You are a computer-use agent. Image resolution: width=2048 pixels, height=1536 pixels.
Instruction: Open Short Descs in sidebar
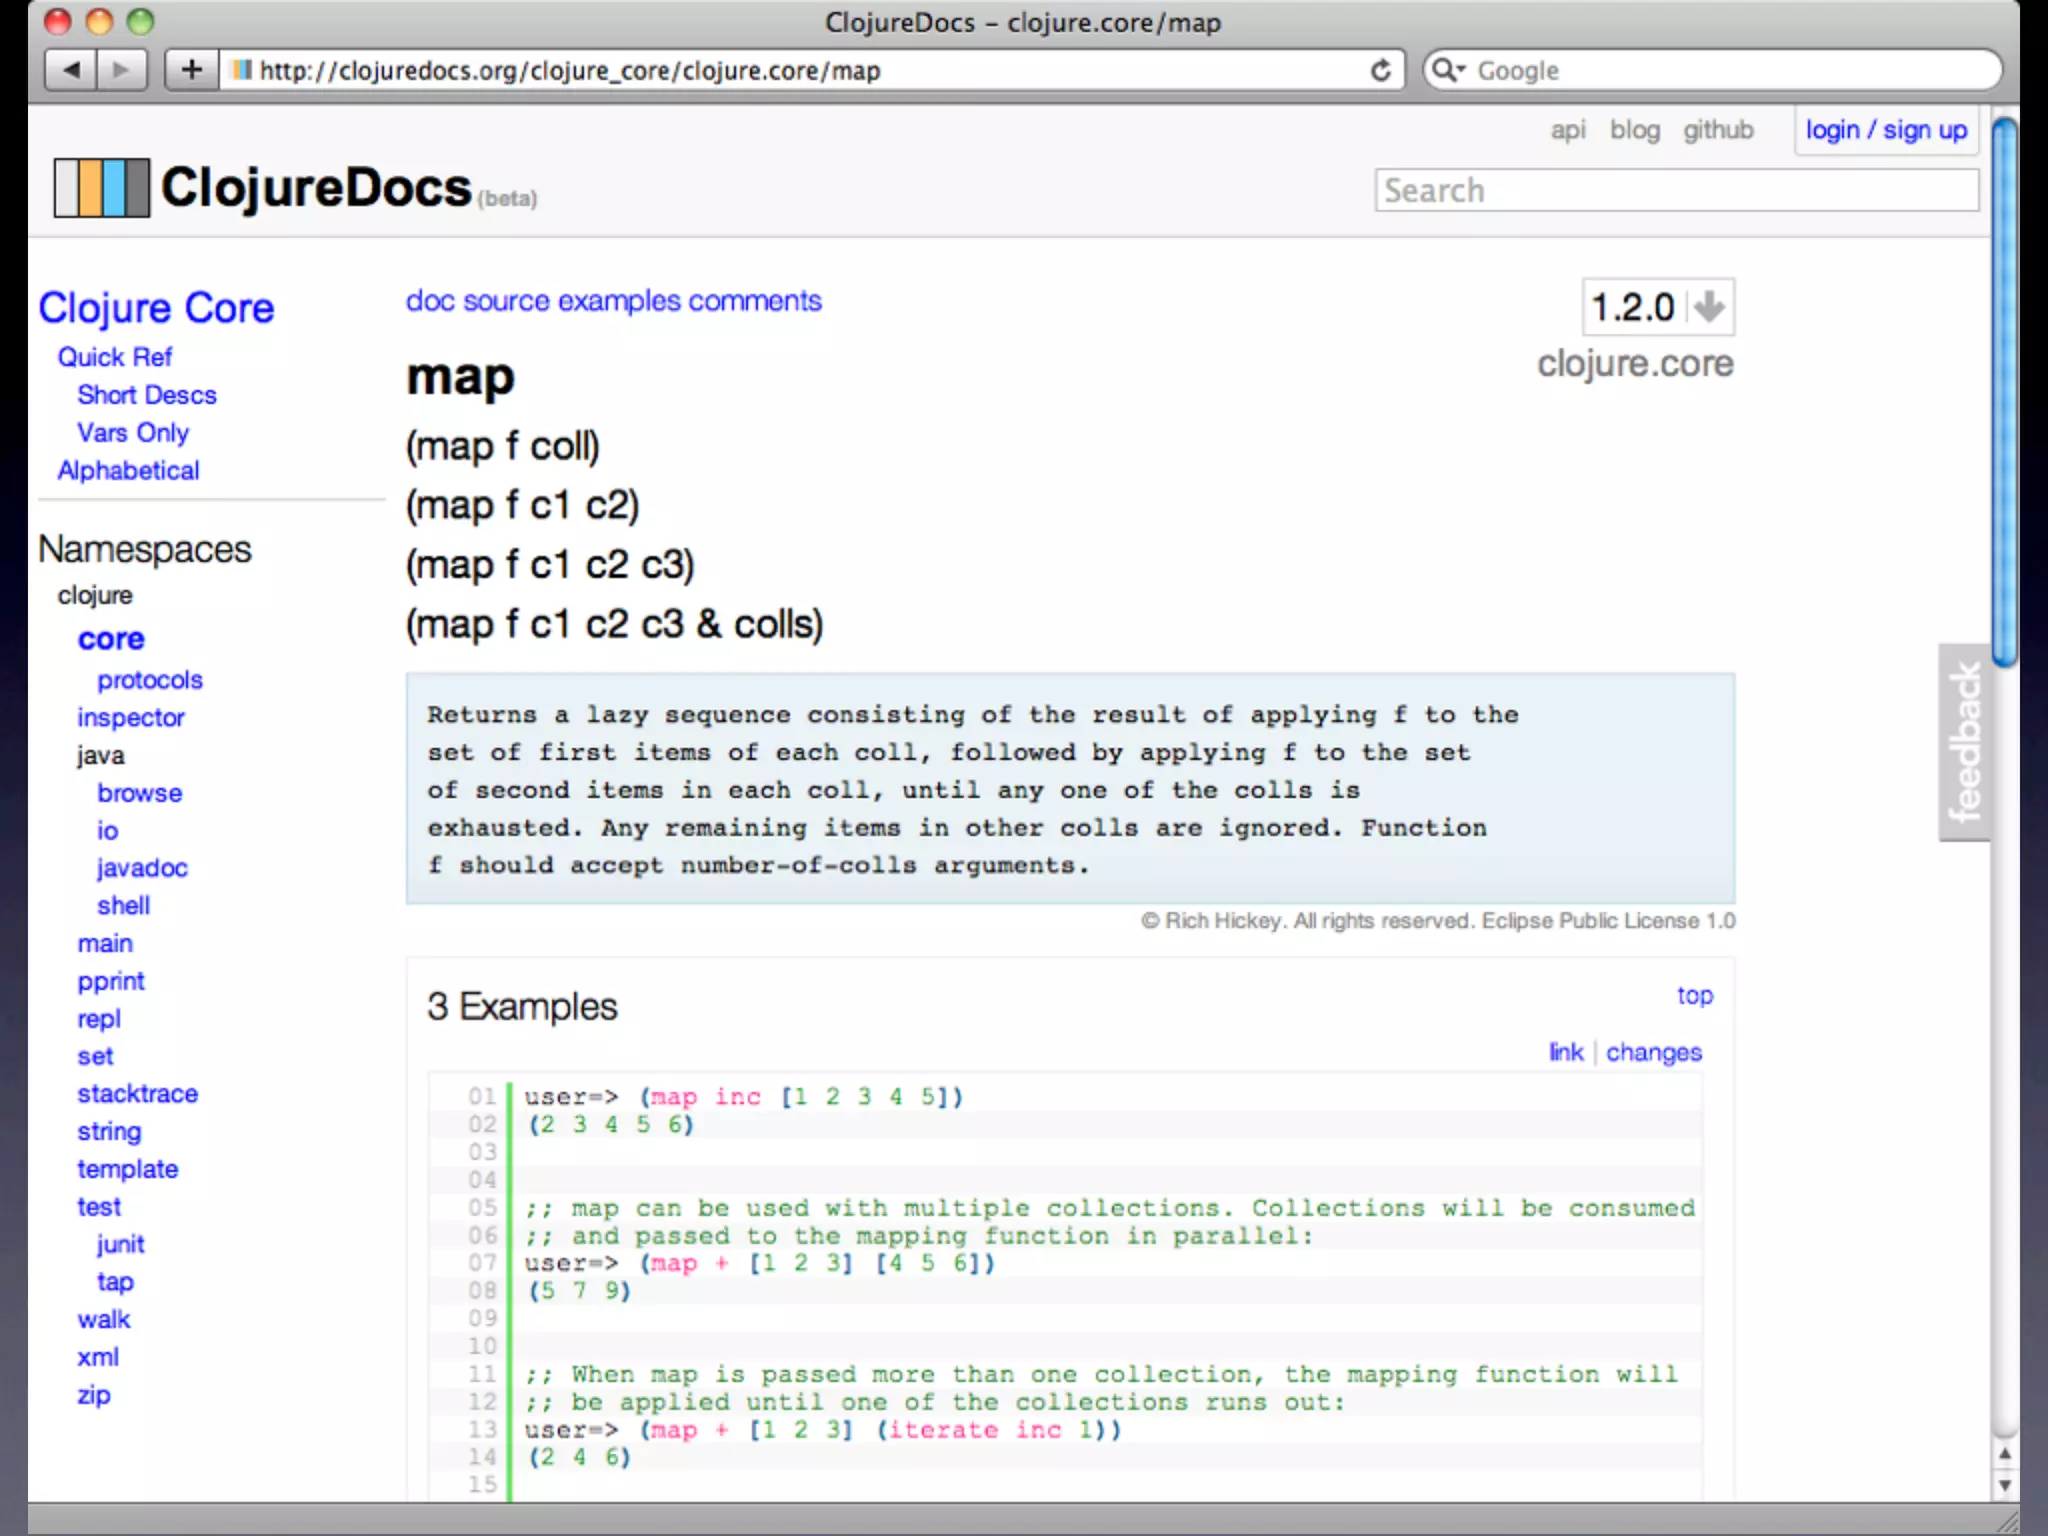pos(147,395)
